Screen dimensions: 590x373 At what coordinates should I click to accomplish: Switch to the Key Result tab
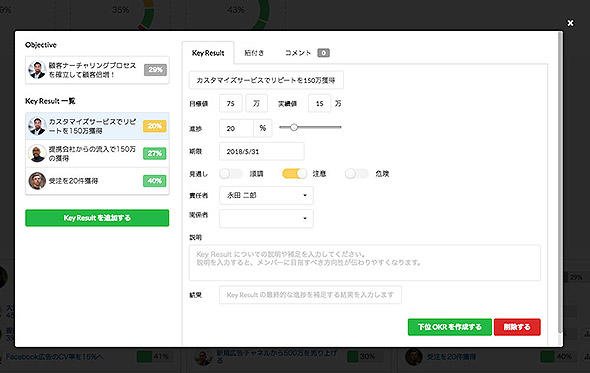click(x=208, y=53)
